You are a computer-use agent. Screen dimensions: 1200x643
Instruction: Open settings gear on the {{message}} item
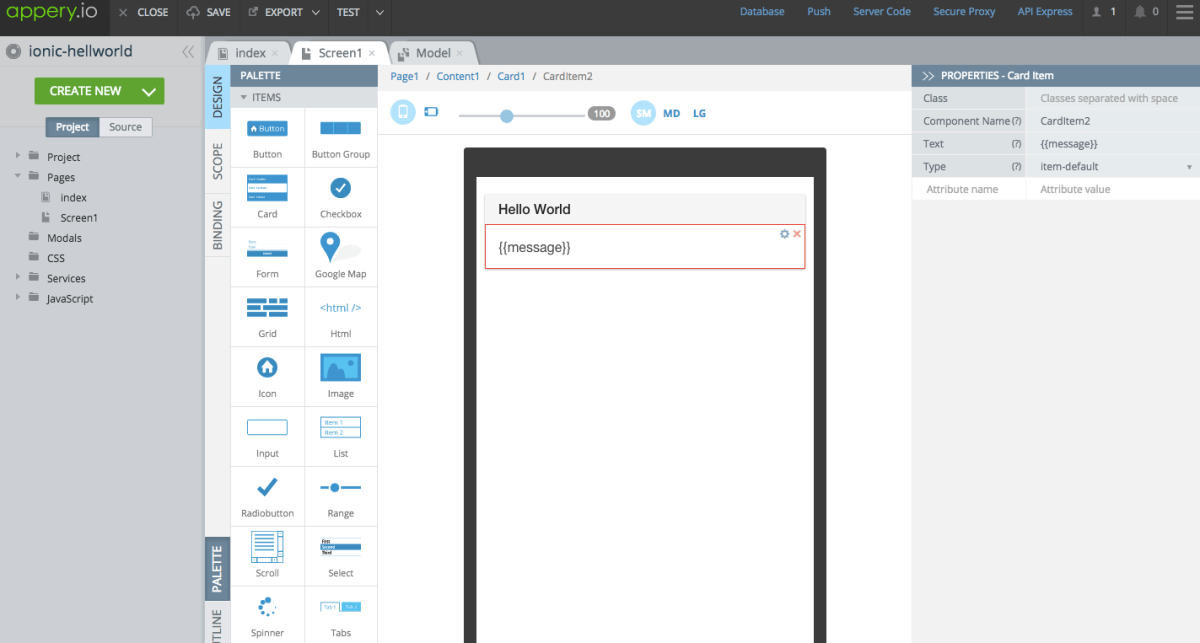click(784, 232)
